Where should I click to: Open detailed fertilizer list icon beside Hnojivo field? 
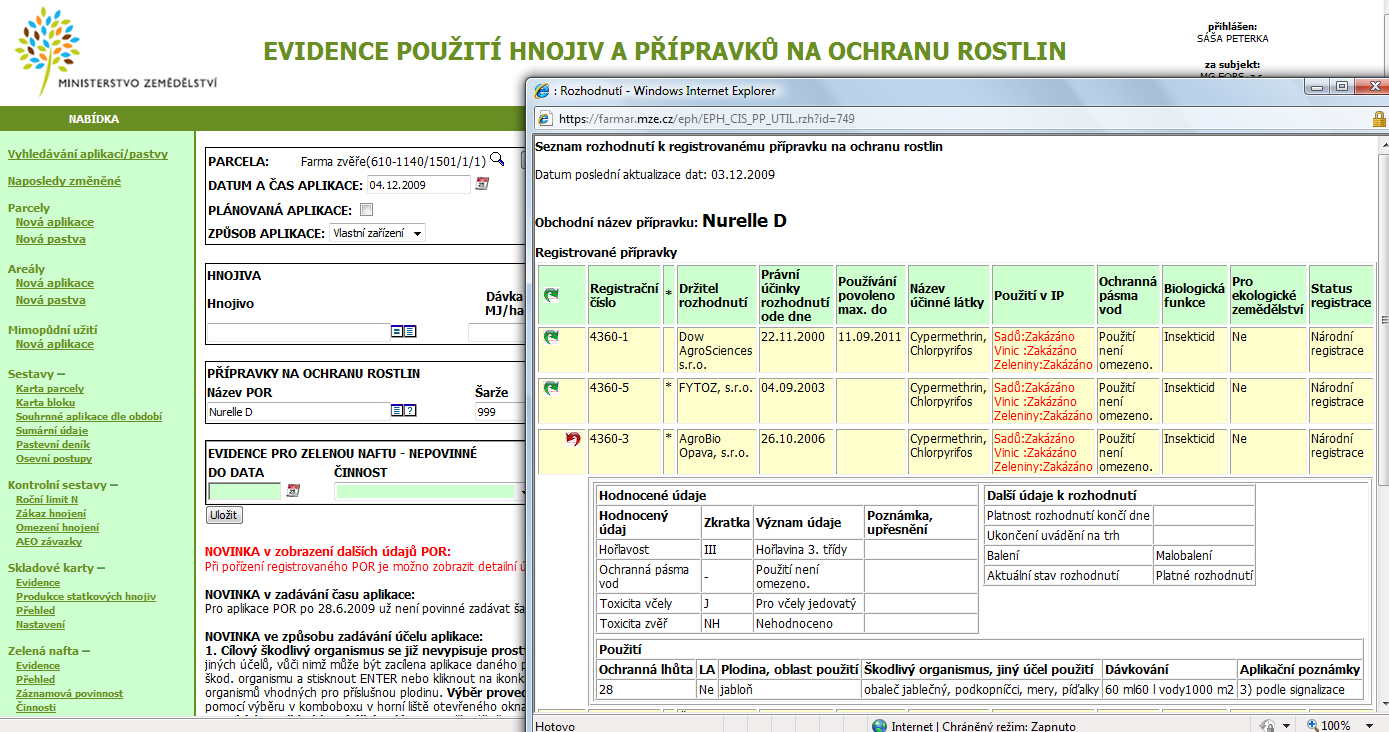click(x=410, y=332)
